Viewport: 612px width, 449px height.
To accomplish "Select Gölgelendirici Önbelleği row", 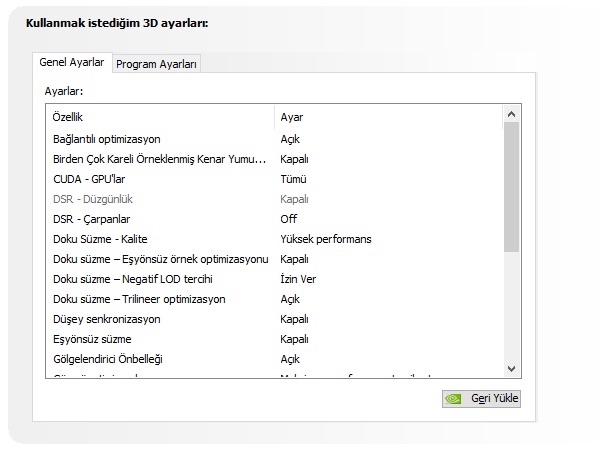I will [x=107, y=359].
